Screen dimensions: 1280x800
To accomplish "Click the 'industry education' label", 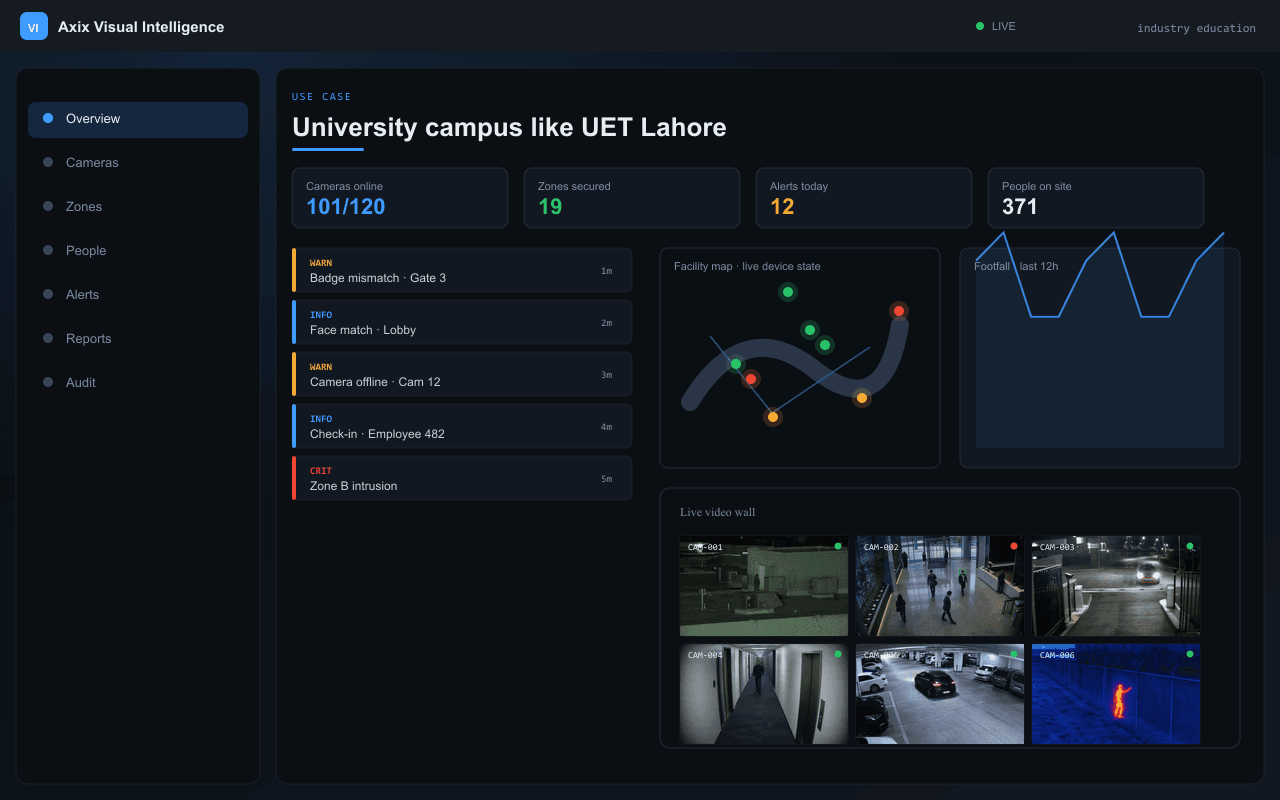I will 1196,28.
